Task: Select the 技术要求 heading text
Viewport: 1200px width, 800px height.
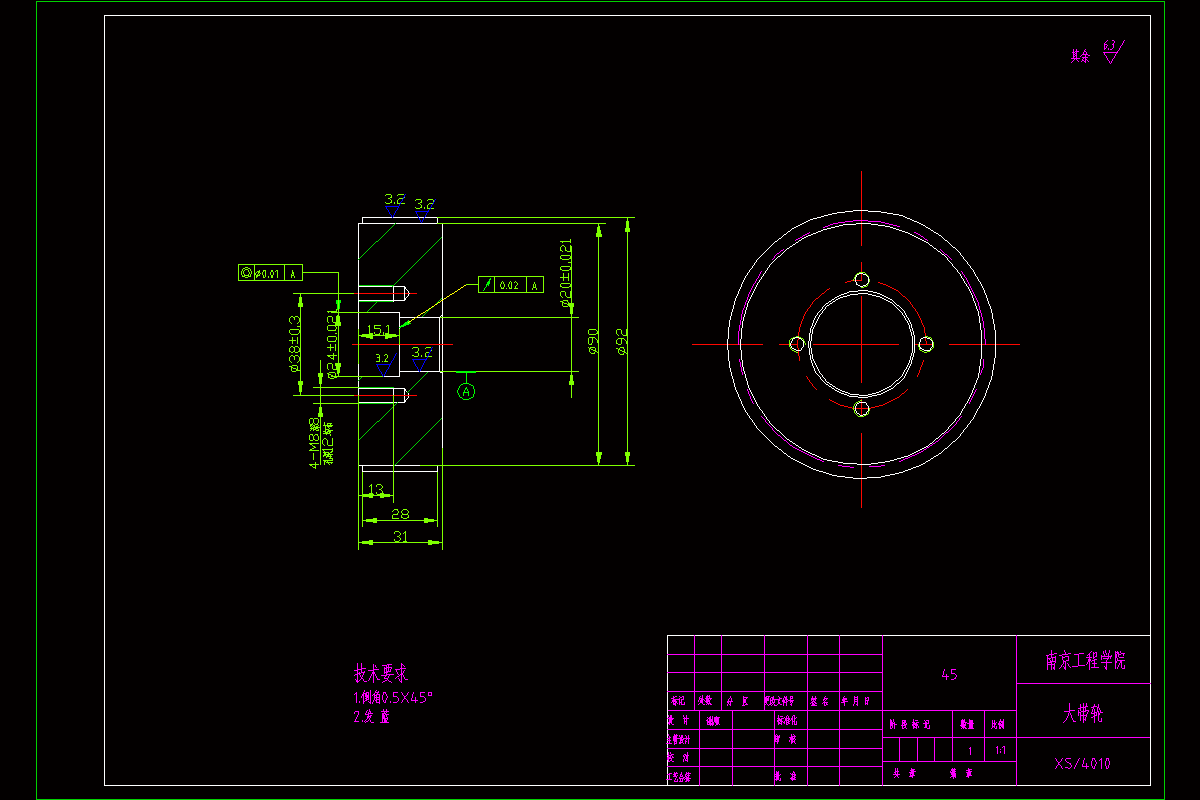Action: (x=380, y=674)
